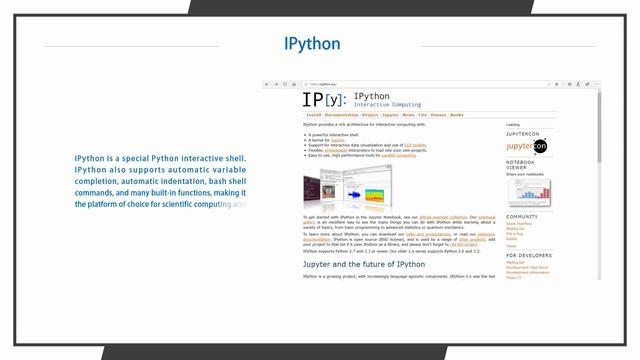Image resolution: width=640 pixels, height=360 pixels.
Task: Click the browser Refresh icon
Action: 285,84
